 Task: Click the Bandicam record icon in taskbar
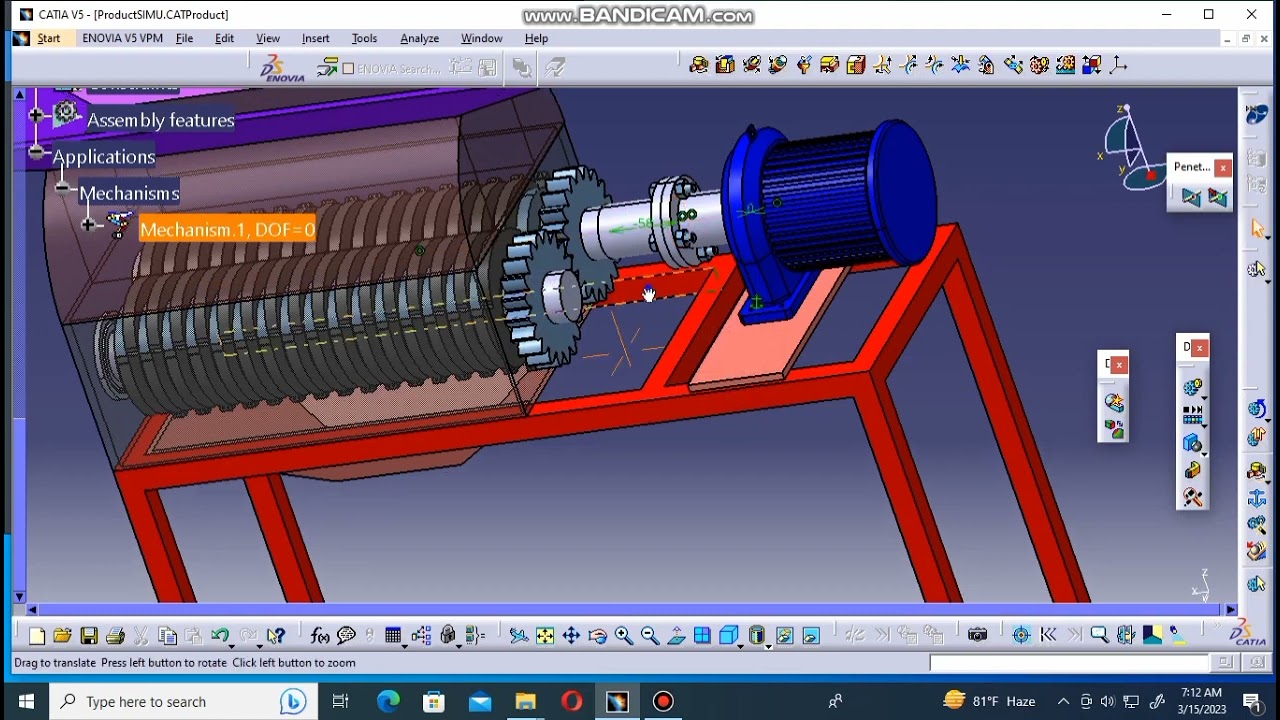click(x=663, y=701)
